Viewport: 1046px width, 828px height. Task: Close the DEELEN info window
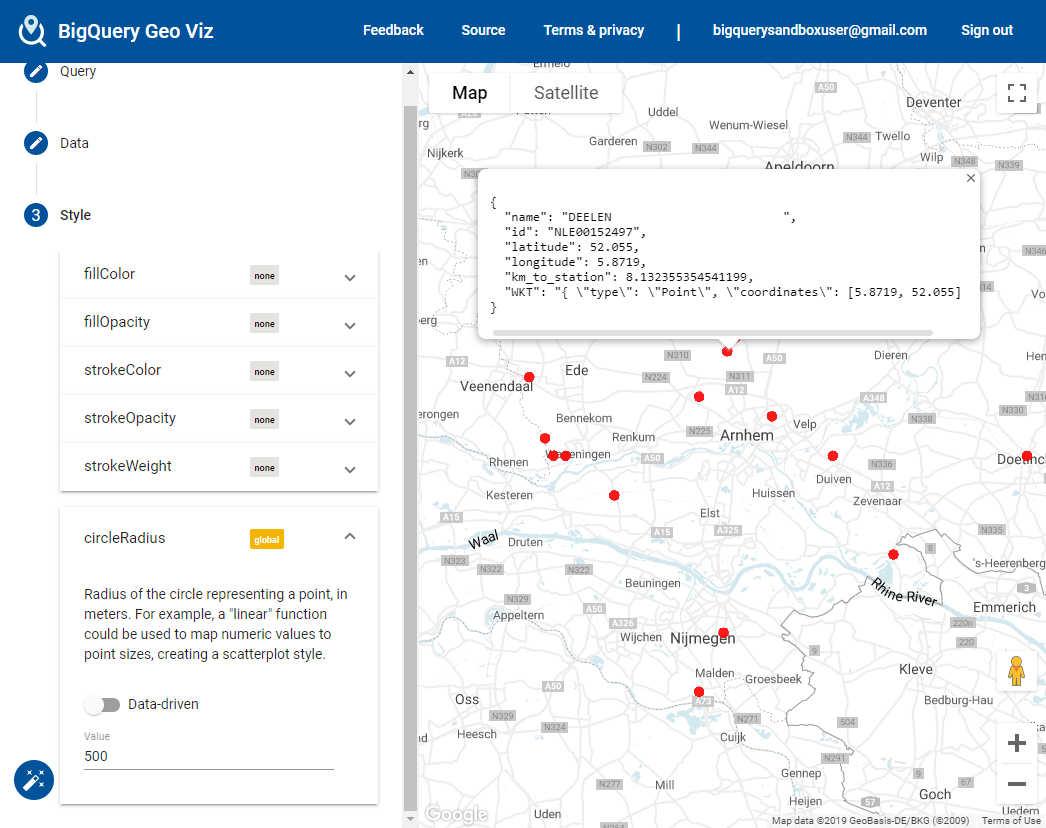[x=971, y=178]
